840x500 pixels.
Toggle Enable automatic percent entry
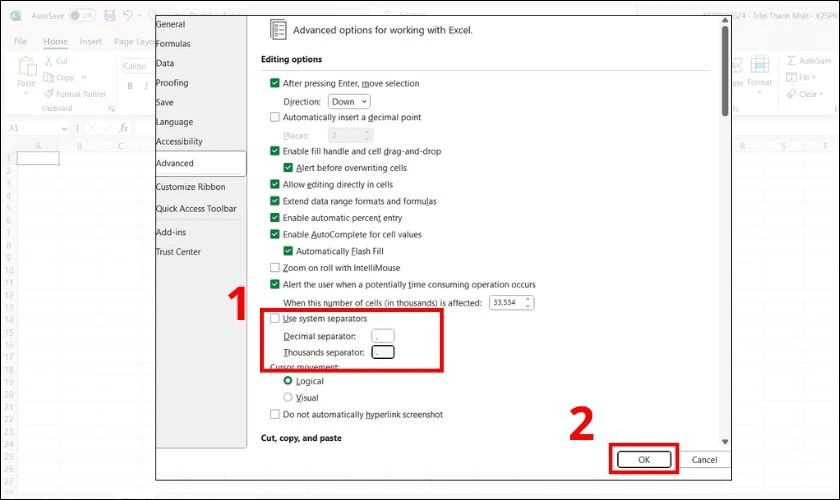click(x=275, y=218)
